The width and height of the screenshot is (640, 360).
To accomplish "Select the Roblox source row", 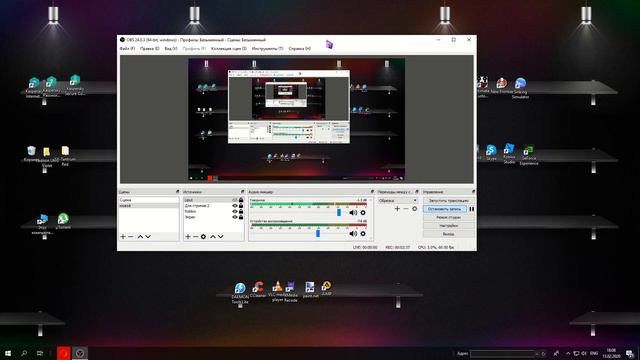I will coord(214,211).
